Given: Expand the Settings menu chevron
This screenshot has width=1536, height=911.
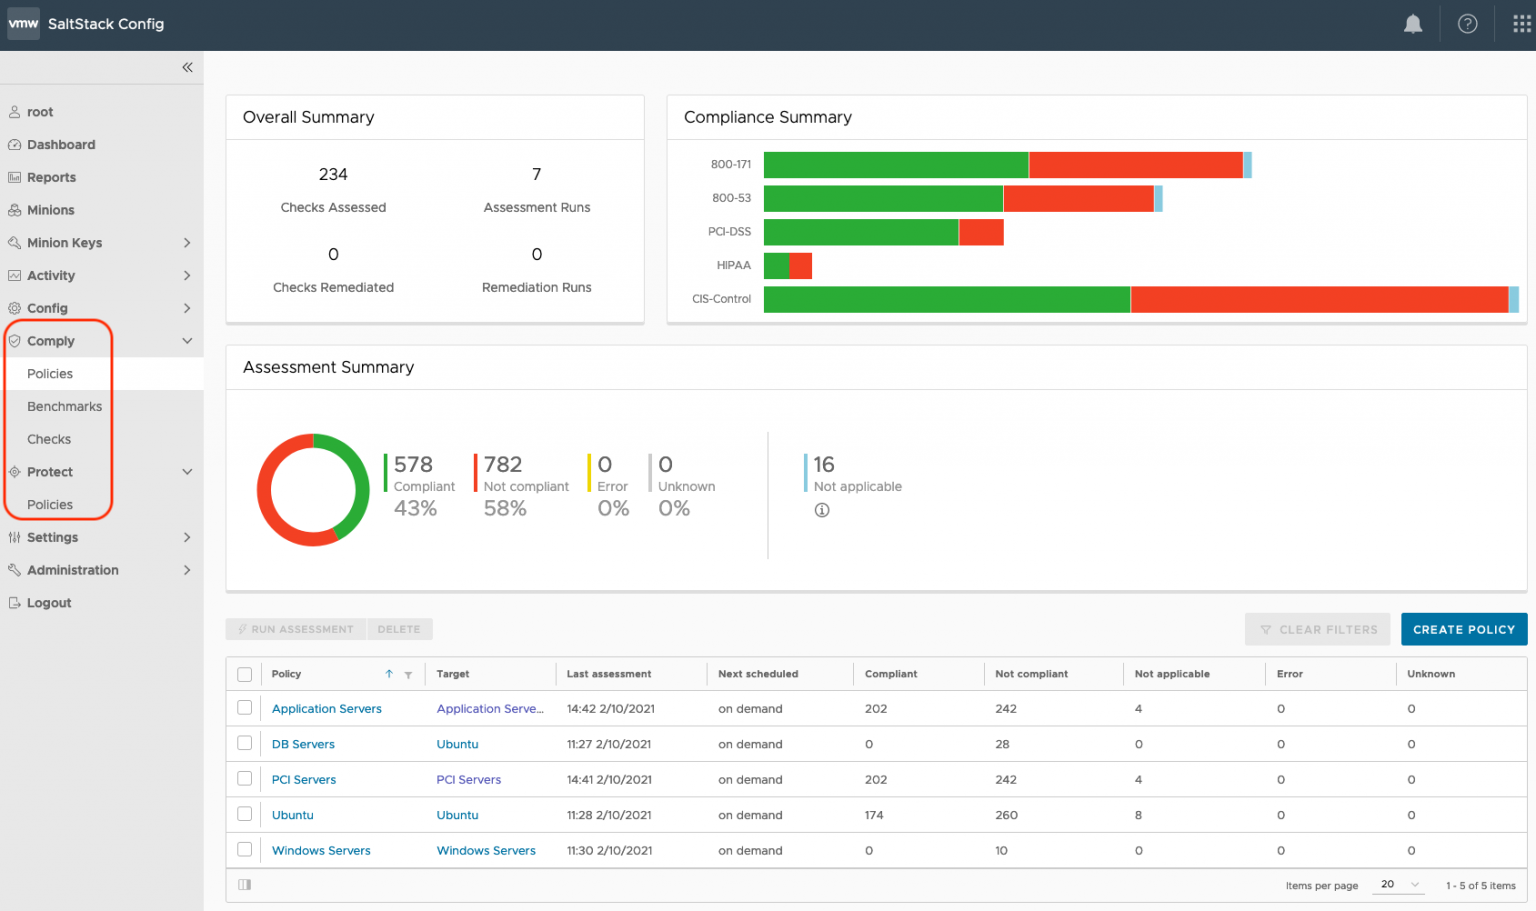Looking at the screenshot, I should [x=187, y=537].
